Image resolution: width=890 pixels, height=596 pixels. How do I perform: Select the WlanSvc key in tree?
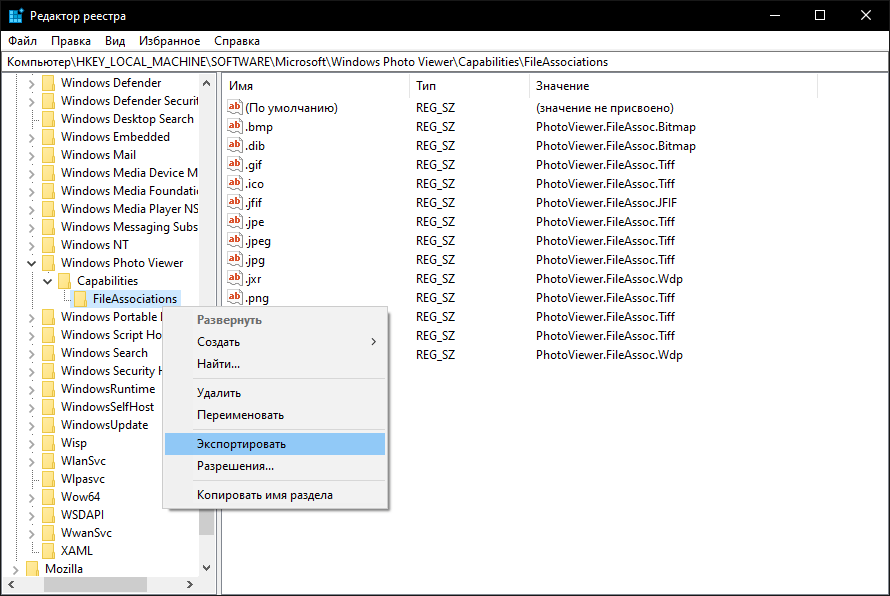[x=83, y=461]
